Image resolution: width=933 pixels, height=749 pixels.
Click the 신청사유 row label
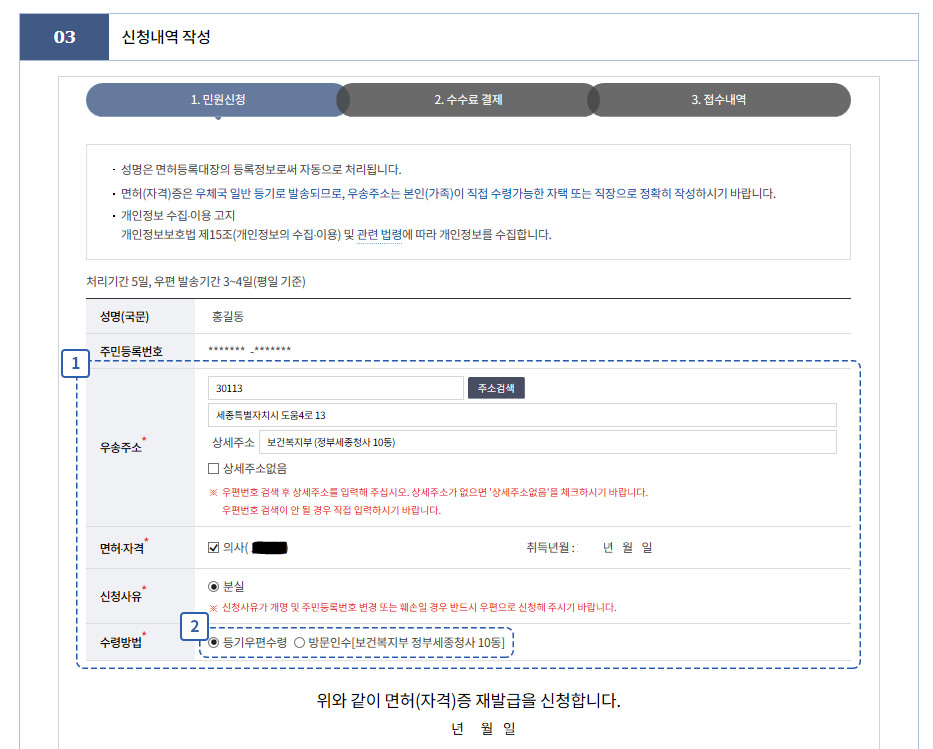click(x=121, y=596)
